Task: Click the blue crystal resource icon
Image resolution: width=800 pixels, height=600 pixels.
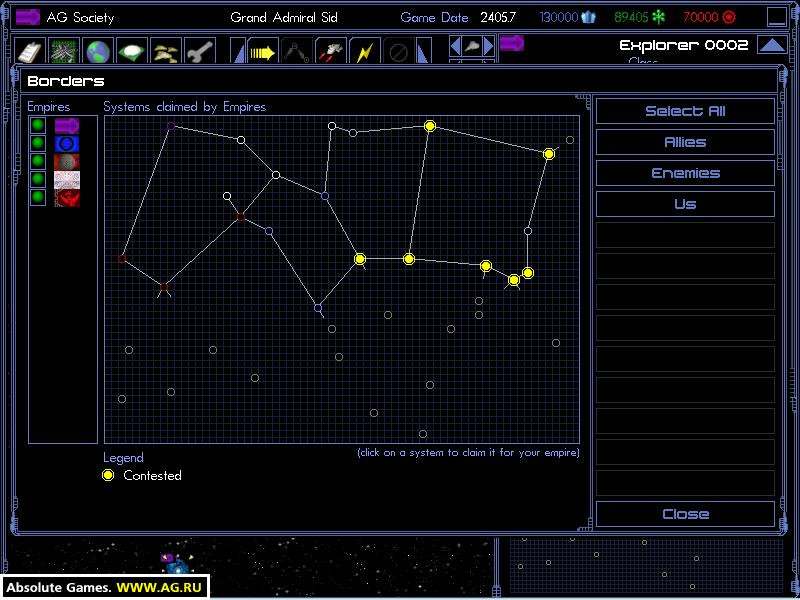Action: (x=589, y=17)
